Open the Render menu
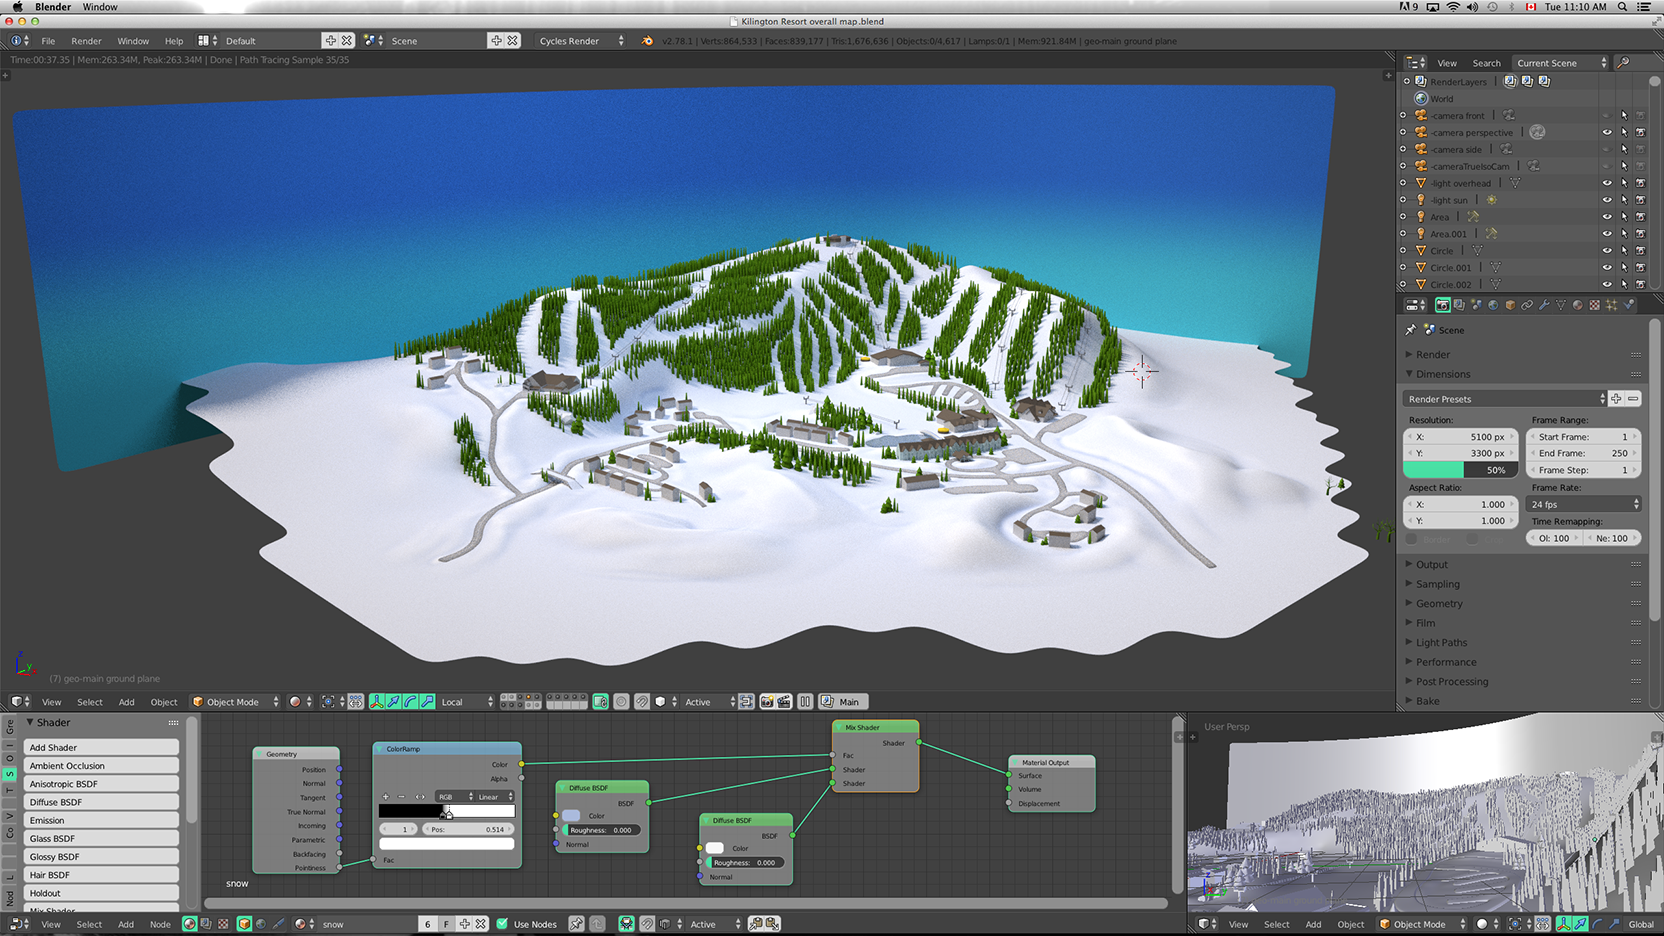The height and width of the screenshot is (936, 1664). [x=86, y=41]
